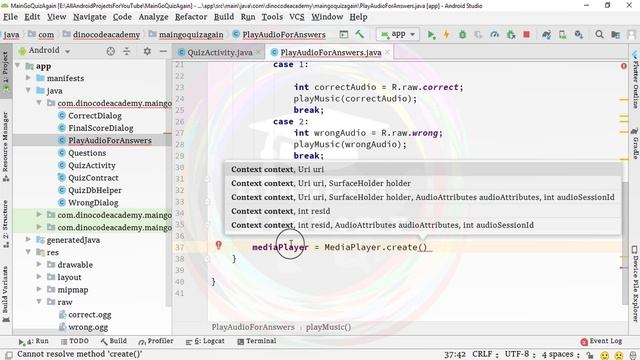Stop the running app with the red square
The height and width of the screenshot is (360, 640).
[x=527, y=35]
